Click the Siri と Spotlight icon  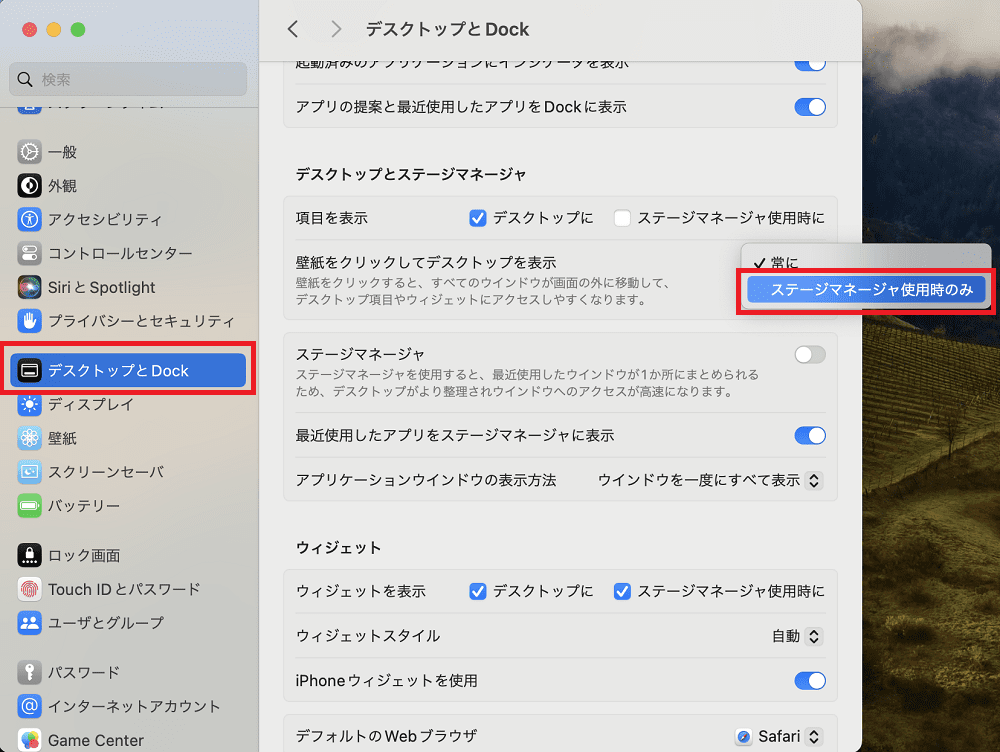click(x=29, y=287)
